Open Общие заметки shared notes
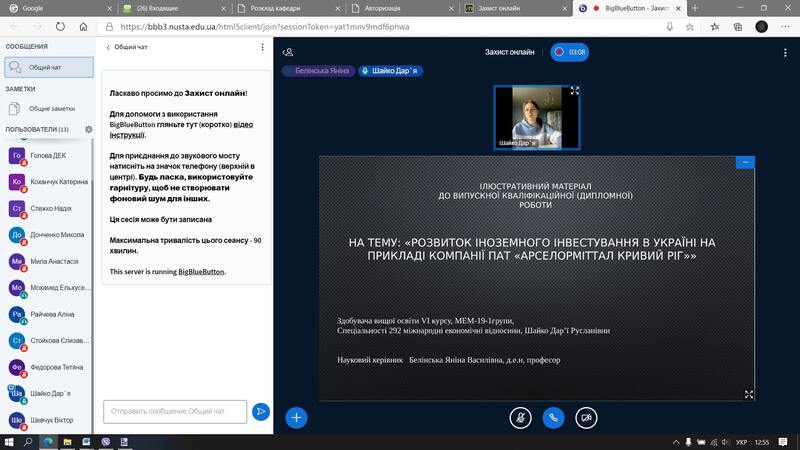Viewport: 800px width, 450px height. coord(49,109)
